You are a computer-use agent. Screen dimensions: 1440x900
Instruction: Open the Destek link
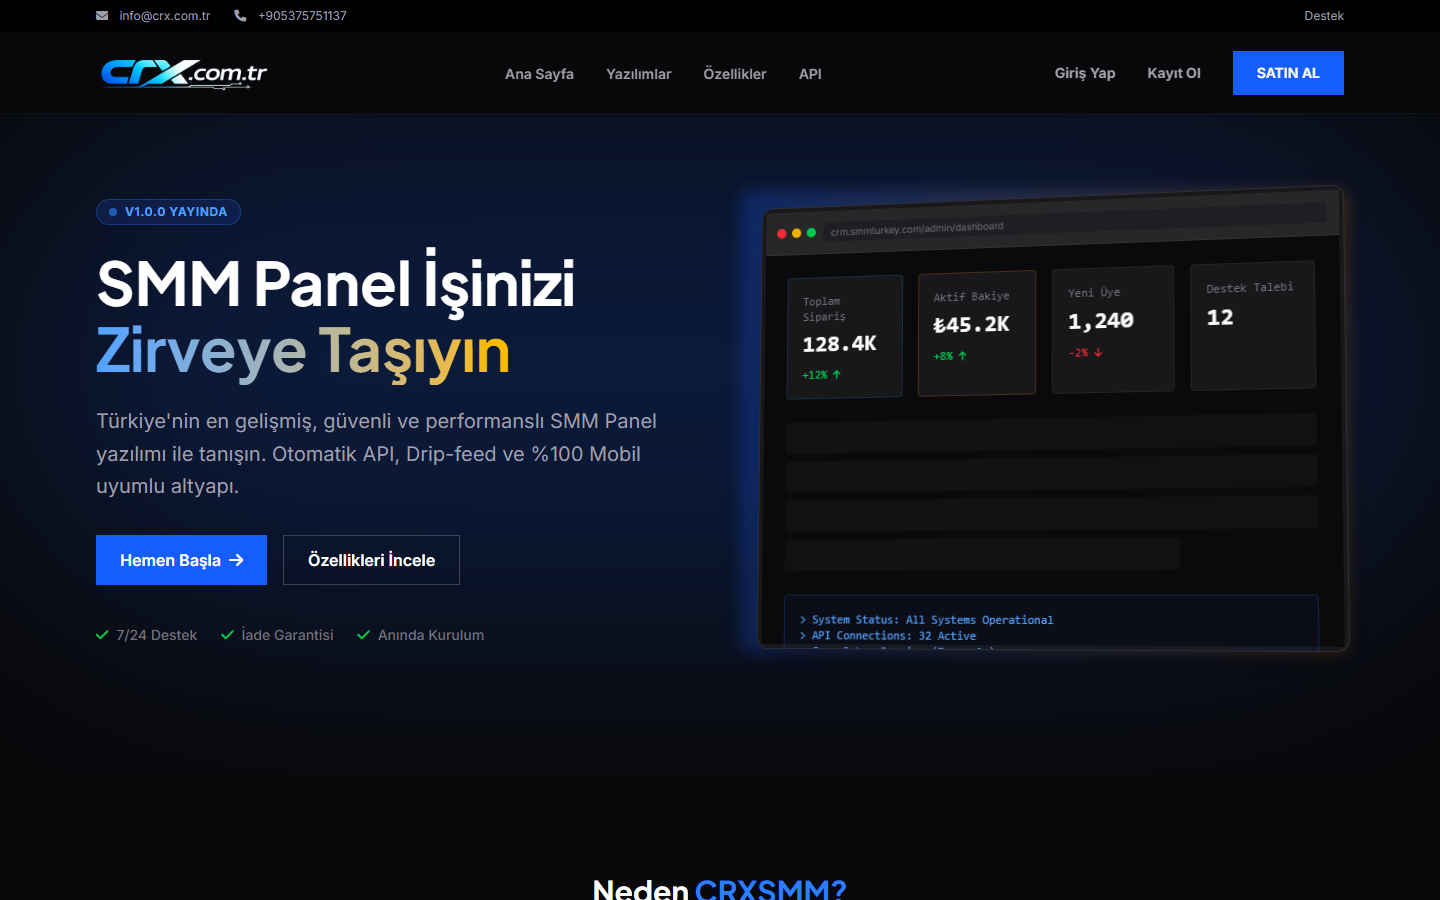pos(1323,15)
